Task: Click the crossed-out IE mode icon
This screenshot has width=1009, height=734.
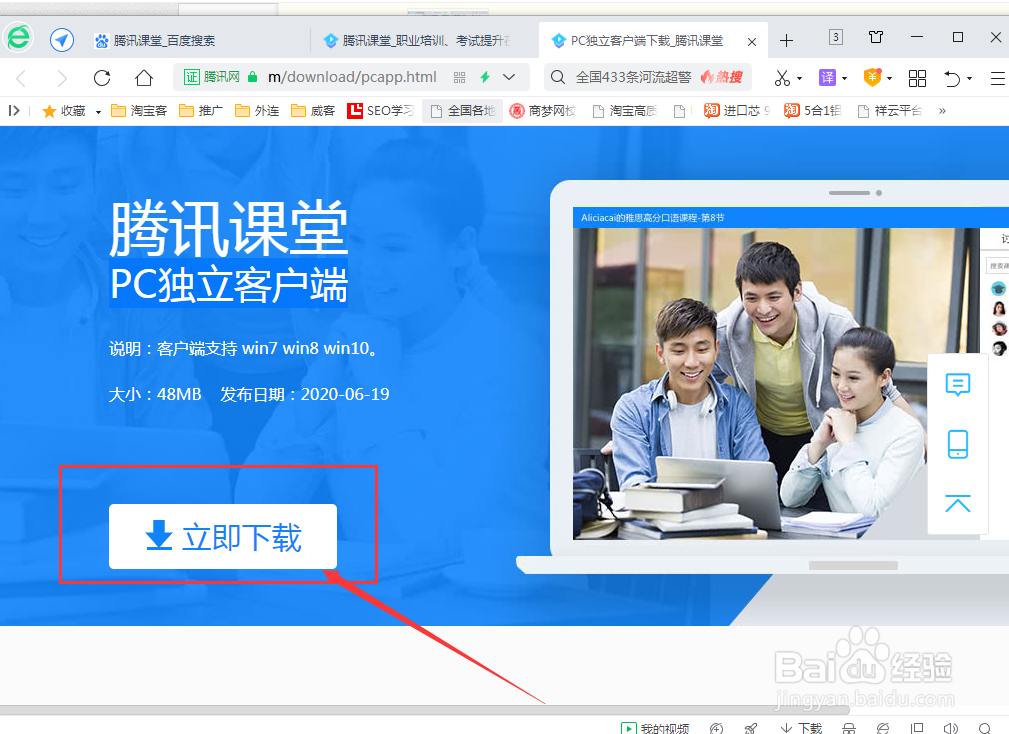Action: 883,728
